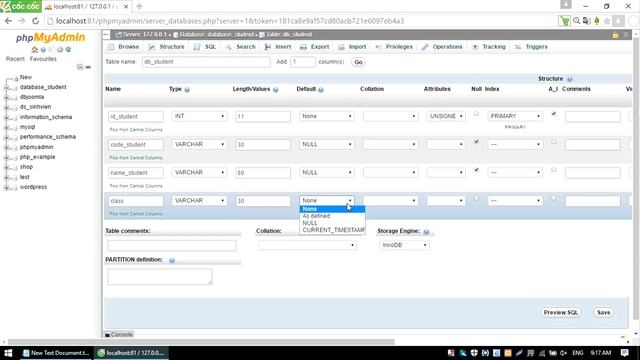Image resolution: width=640 pixels, height=360 pixels.
Task: Click the horizontal scrollbar at page bottom
Action: point(201,342)
